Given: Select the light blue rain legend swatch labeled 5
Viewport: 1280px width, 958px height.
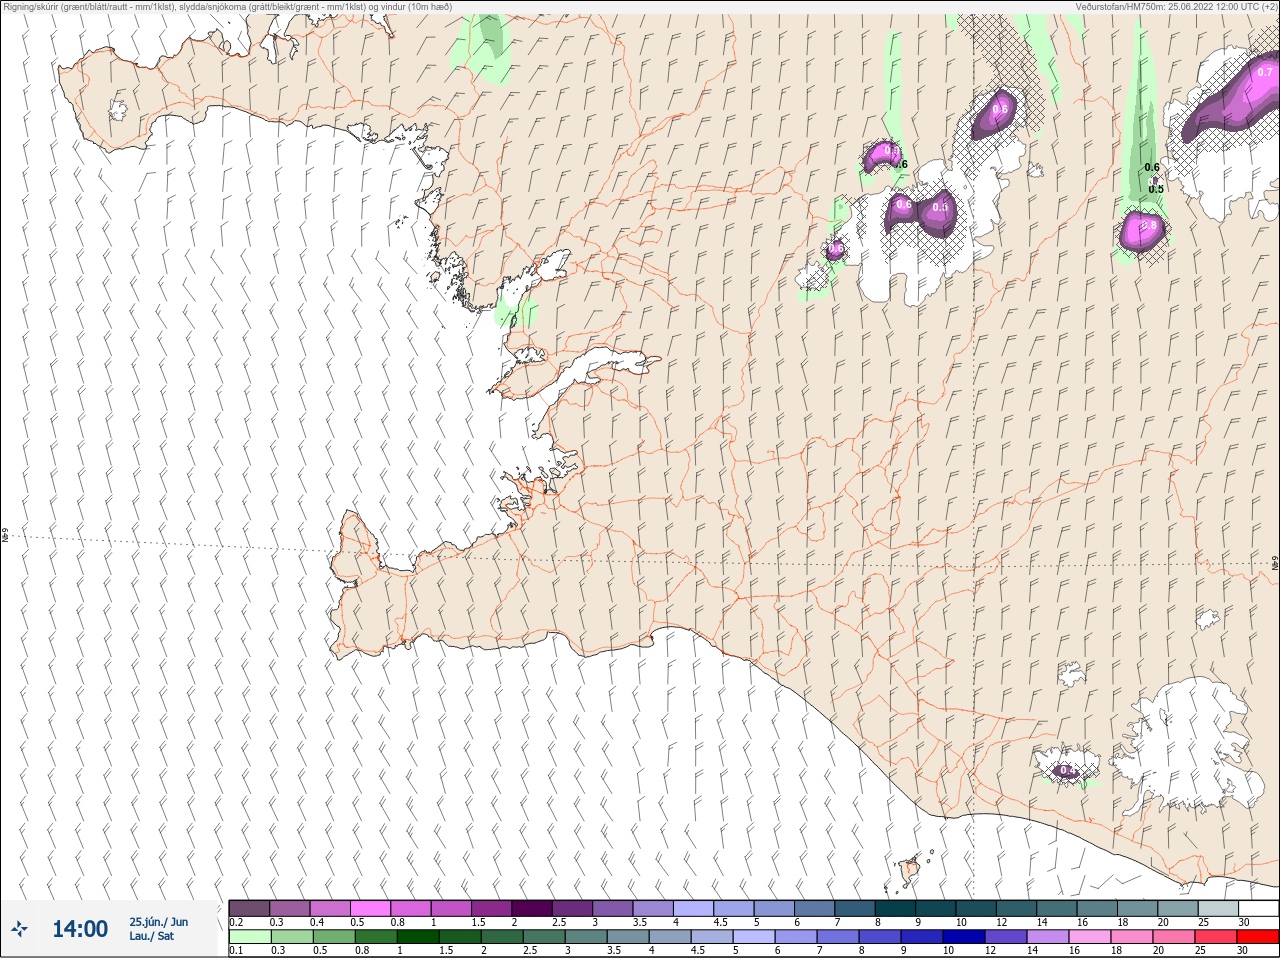Looking at the screenshot, I should tap(754, 937).
